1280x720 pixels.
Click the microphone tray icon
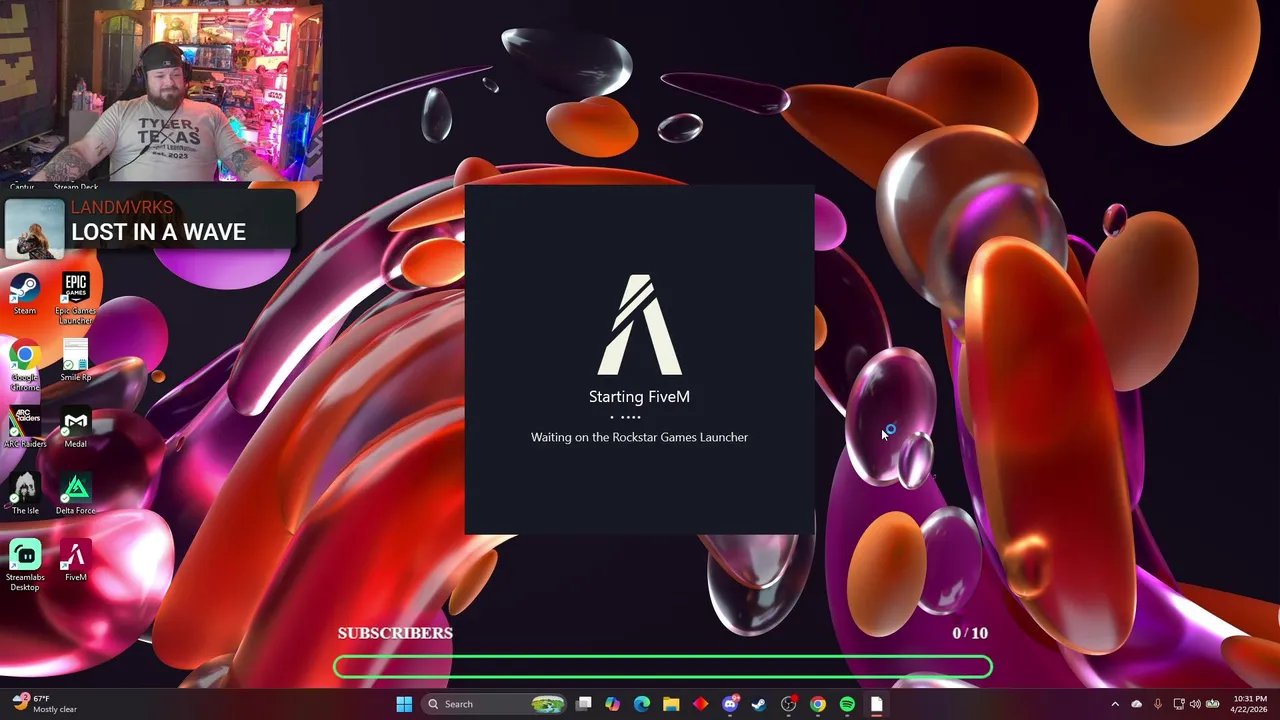pos(1158,704)
